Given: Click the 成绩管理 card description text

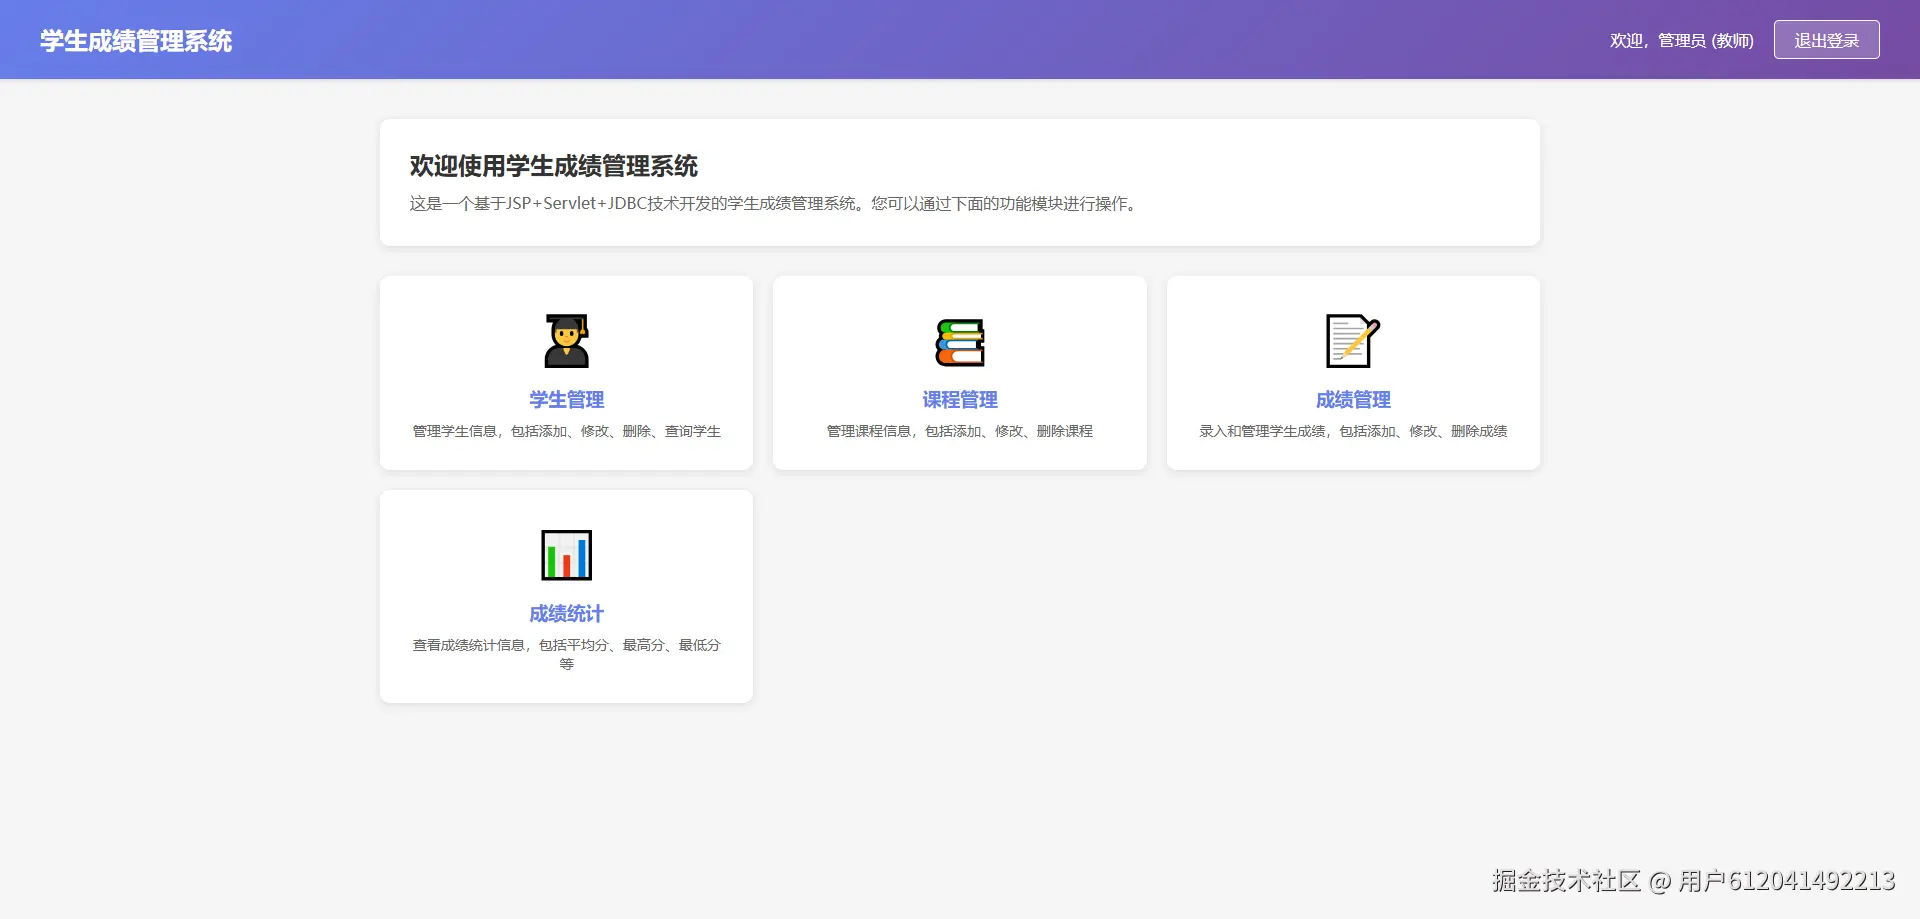Looking at the screenshot, I should pos(1353,431).
